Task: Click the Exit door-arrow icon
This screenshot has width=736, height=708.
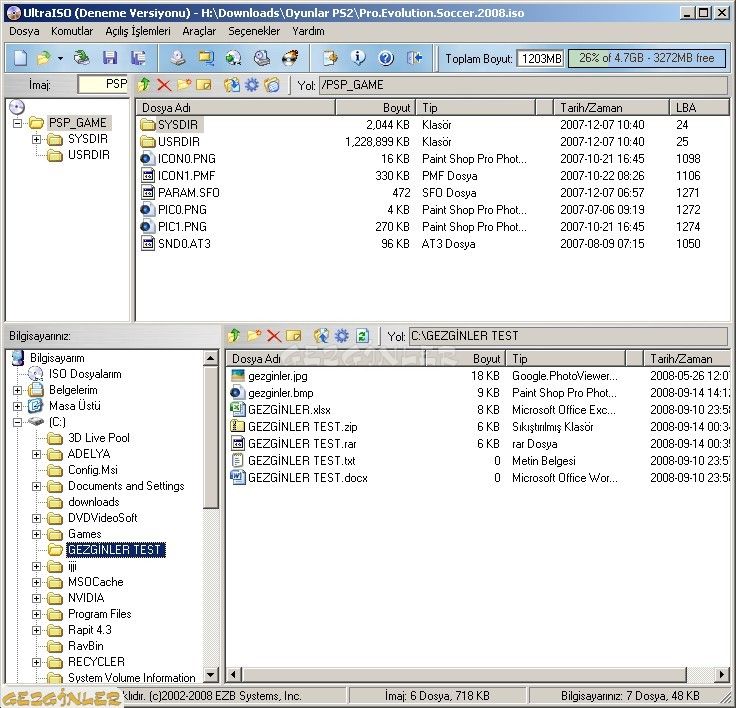Action: tap(414, 58)
